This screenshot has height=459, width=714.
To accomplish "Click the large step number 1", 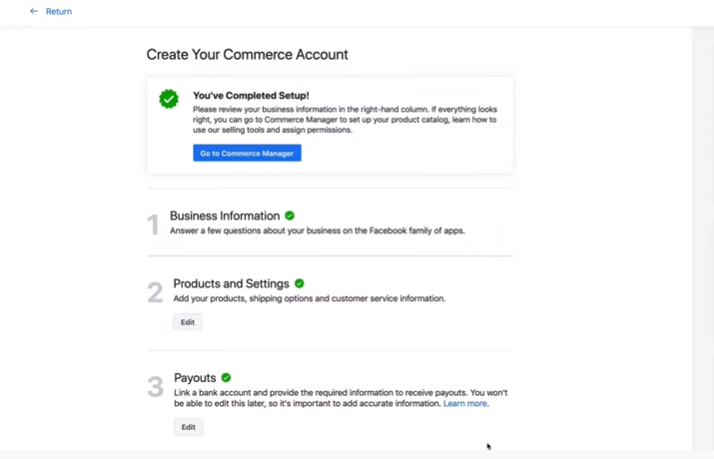I will click(153, 224).
